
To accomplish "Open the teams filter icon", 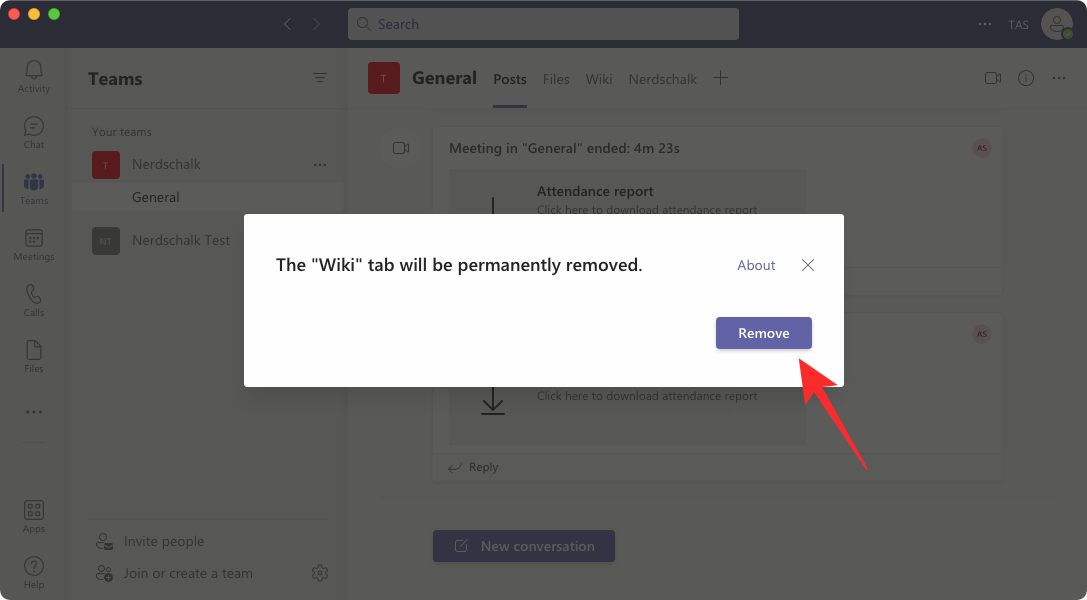I will click(x=320, y=77).
